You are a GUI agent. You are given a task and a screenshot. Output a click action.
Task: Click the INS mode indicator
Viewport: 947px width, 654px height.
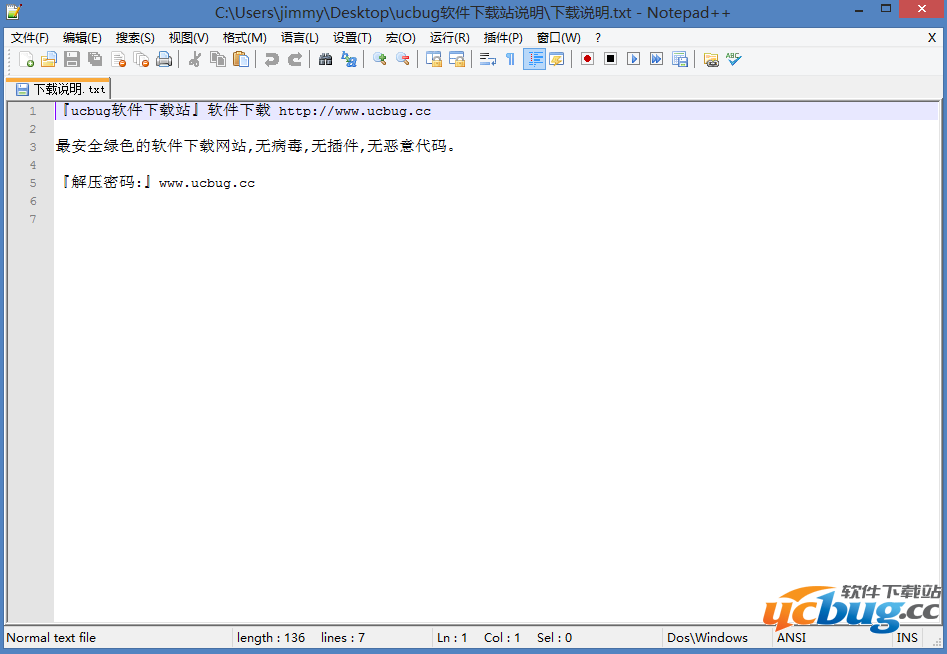[x=906, y=637]
